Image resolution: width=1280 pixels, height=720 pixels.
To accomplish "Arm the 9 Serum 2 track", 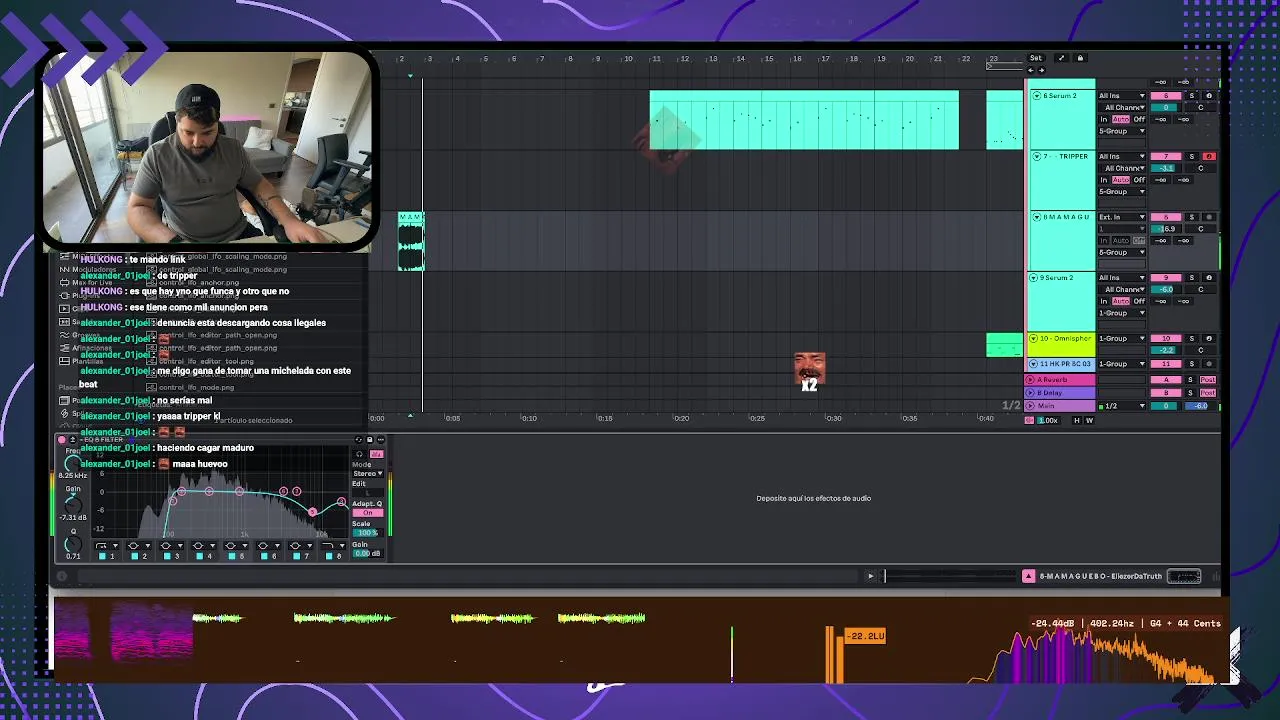I will click(x=1209, y=277).
